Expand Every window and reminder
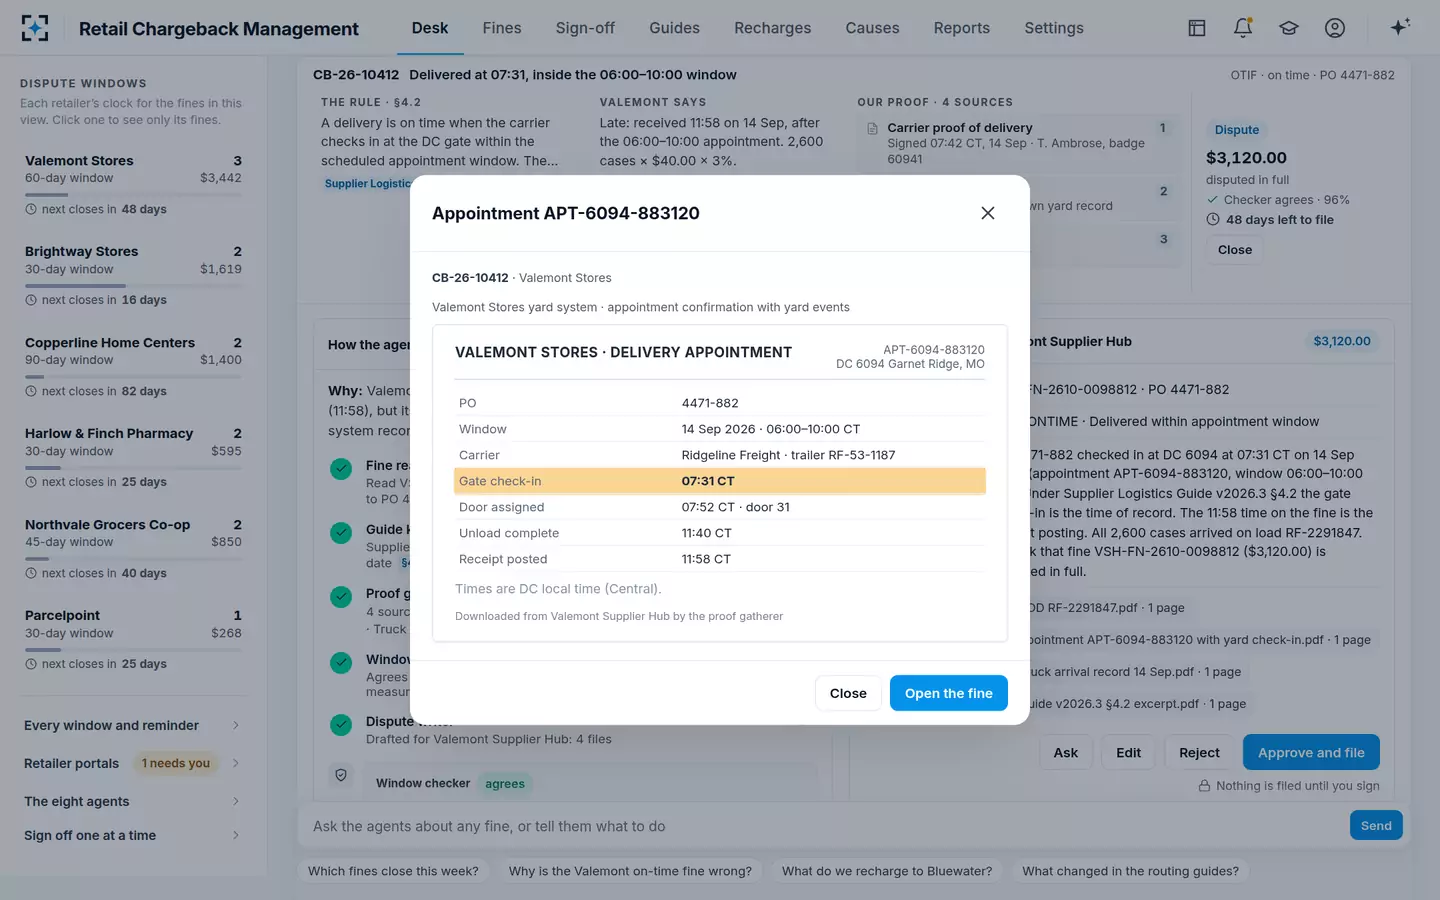Image resolution: width=1440 pixels, height=900 pixels. (x=132, y=725)
